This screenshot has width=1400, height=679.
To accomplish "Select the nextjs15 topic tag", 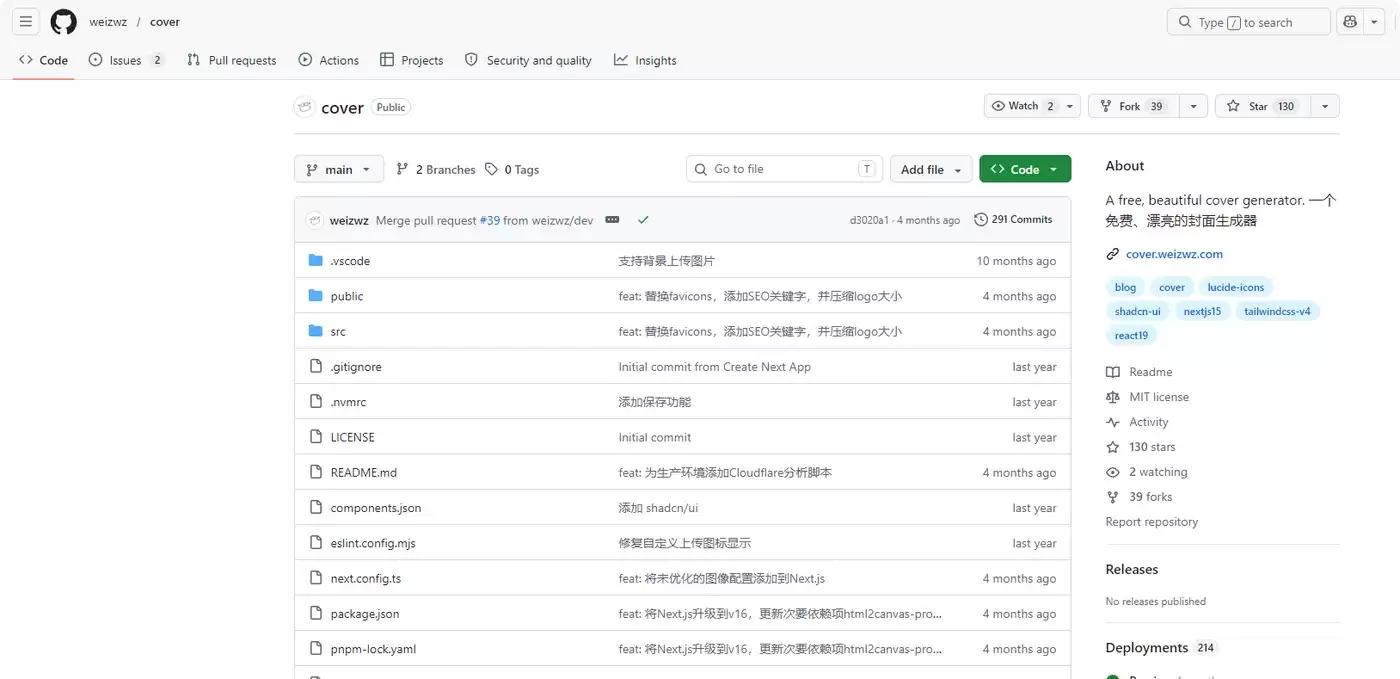I will point(1202,311).
